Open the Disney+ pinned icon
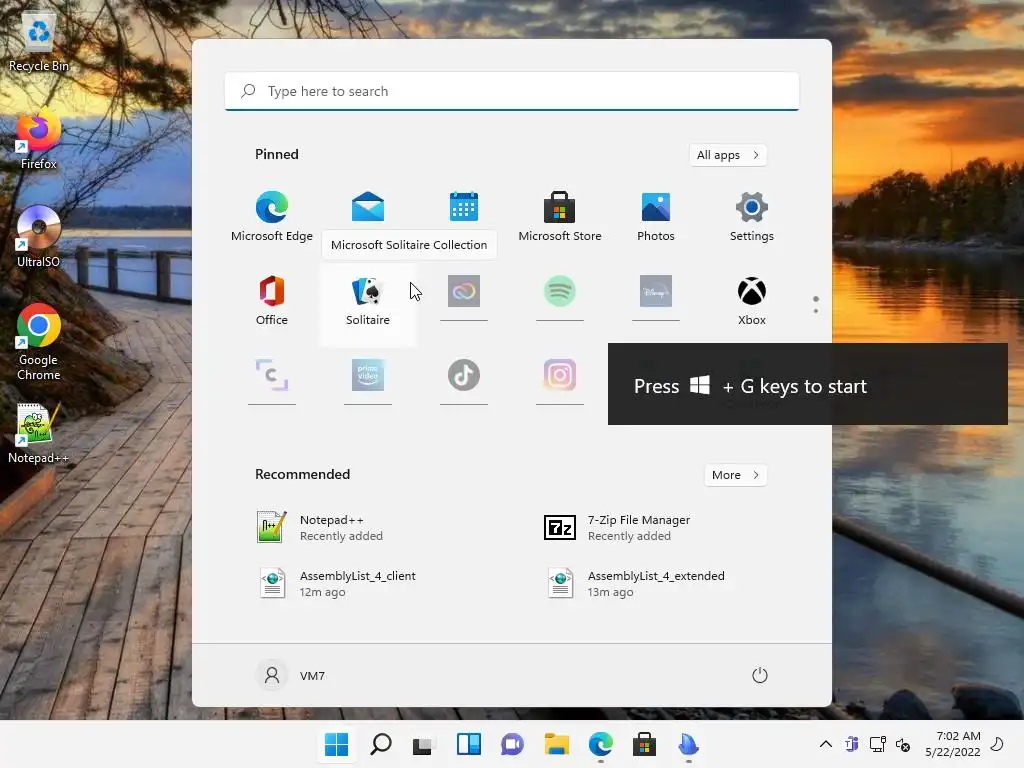This screenshot has width=1024, height=768. (x=656, y=291)
